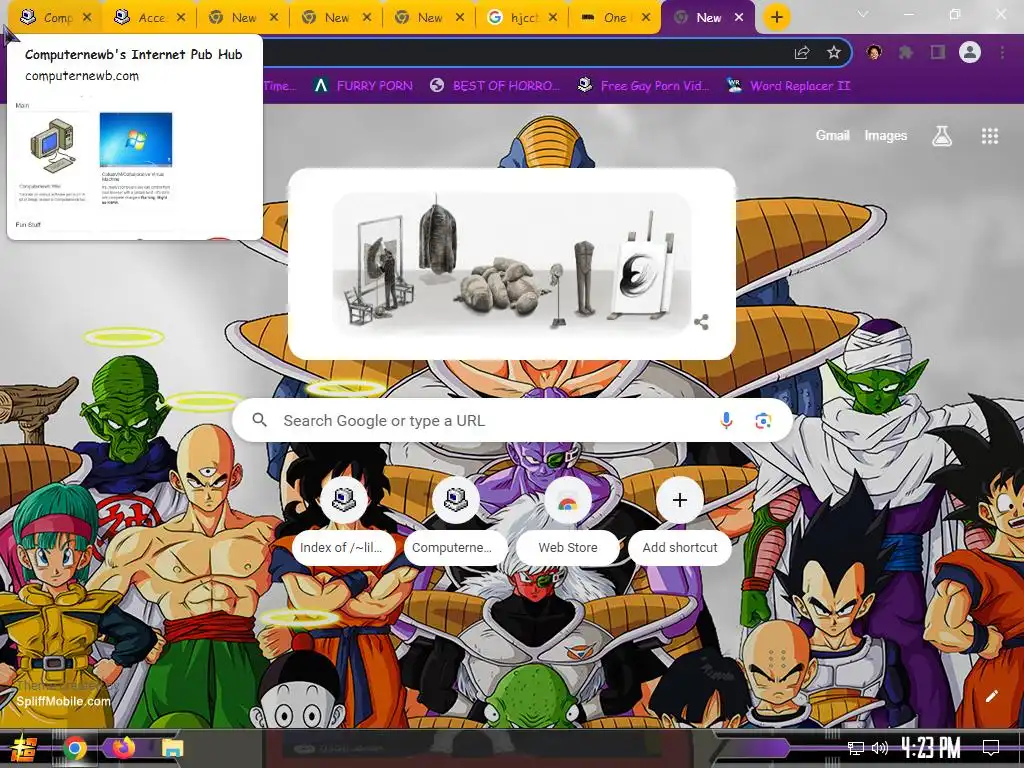Open File Explorer from the taskbar
The width and height of the screenshot is (1024, 768).
click(x=172, y=748)
